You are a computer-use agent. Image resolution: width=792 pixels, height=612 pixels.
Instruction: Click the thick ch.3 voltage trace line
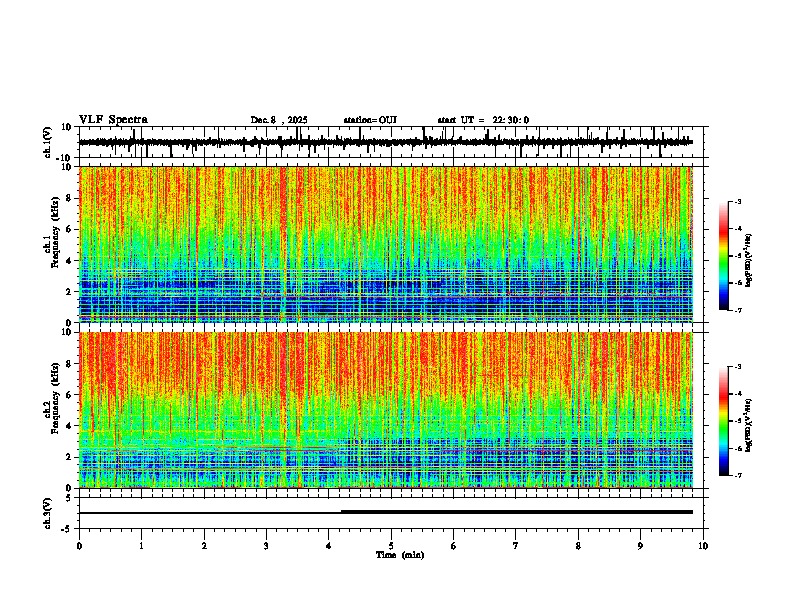[x=516, y=512]
